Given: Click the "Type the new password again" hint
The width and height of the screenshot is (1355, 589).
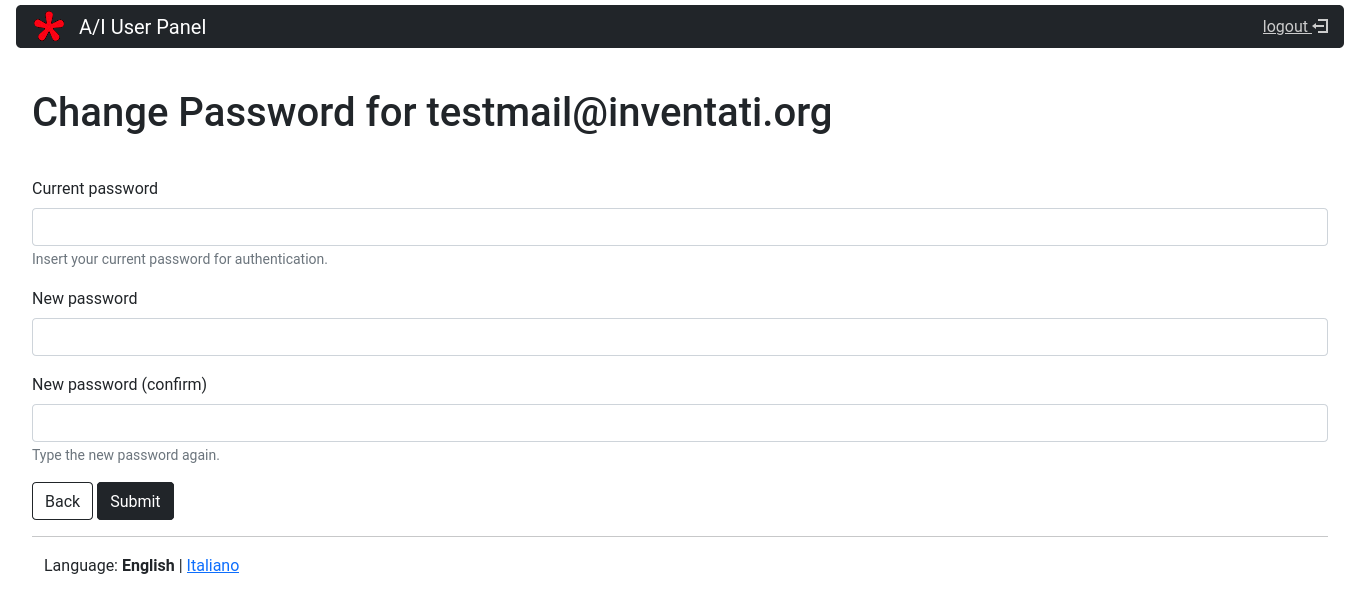Looking at the screenshot, I should click(126, 456).
